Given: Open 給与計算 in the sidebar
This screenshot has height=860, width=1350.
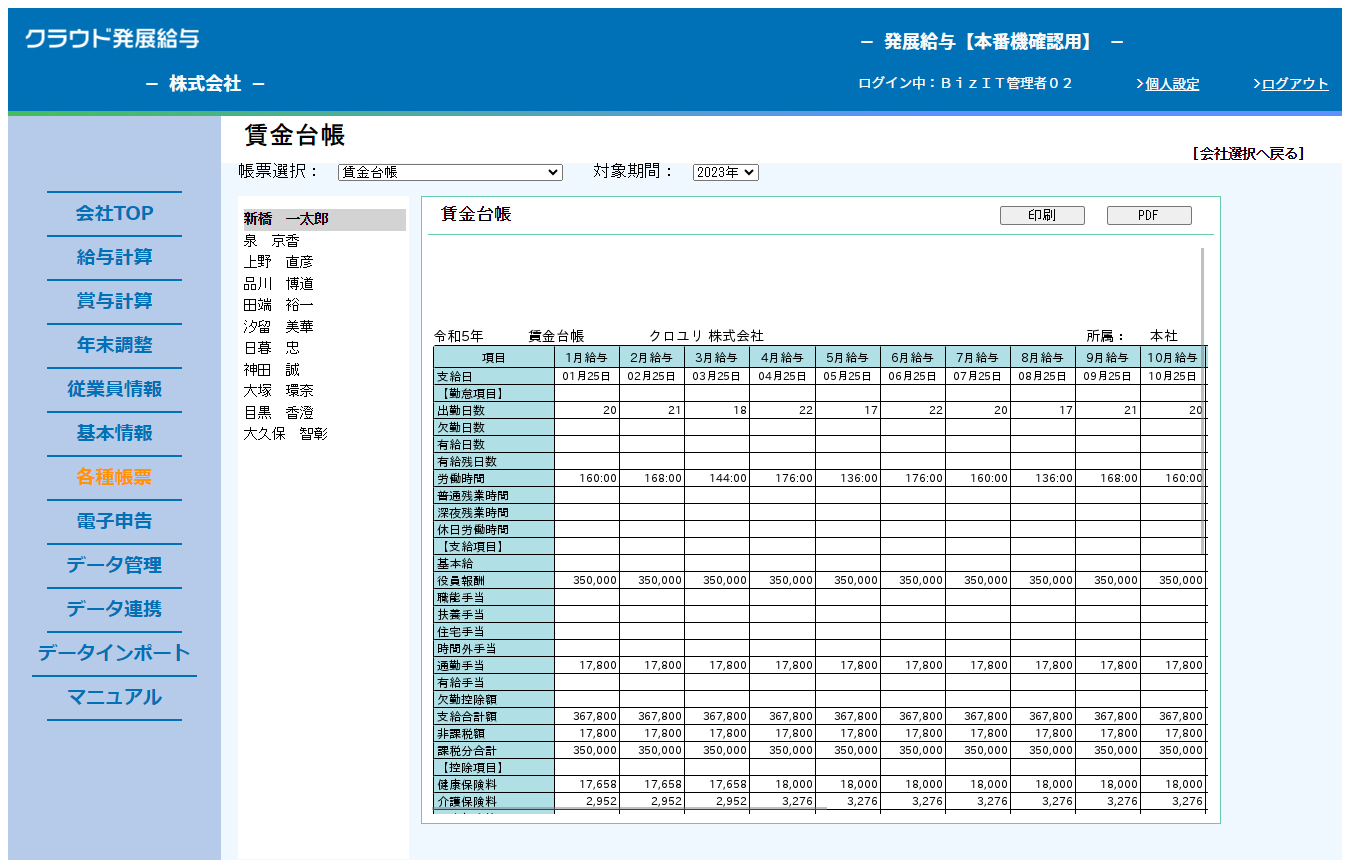Looking at the screenshot, I should pyautogui.click(x=114, y=257).
